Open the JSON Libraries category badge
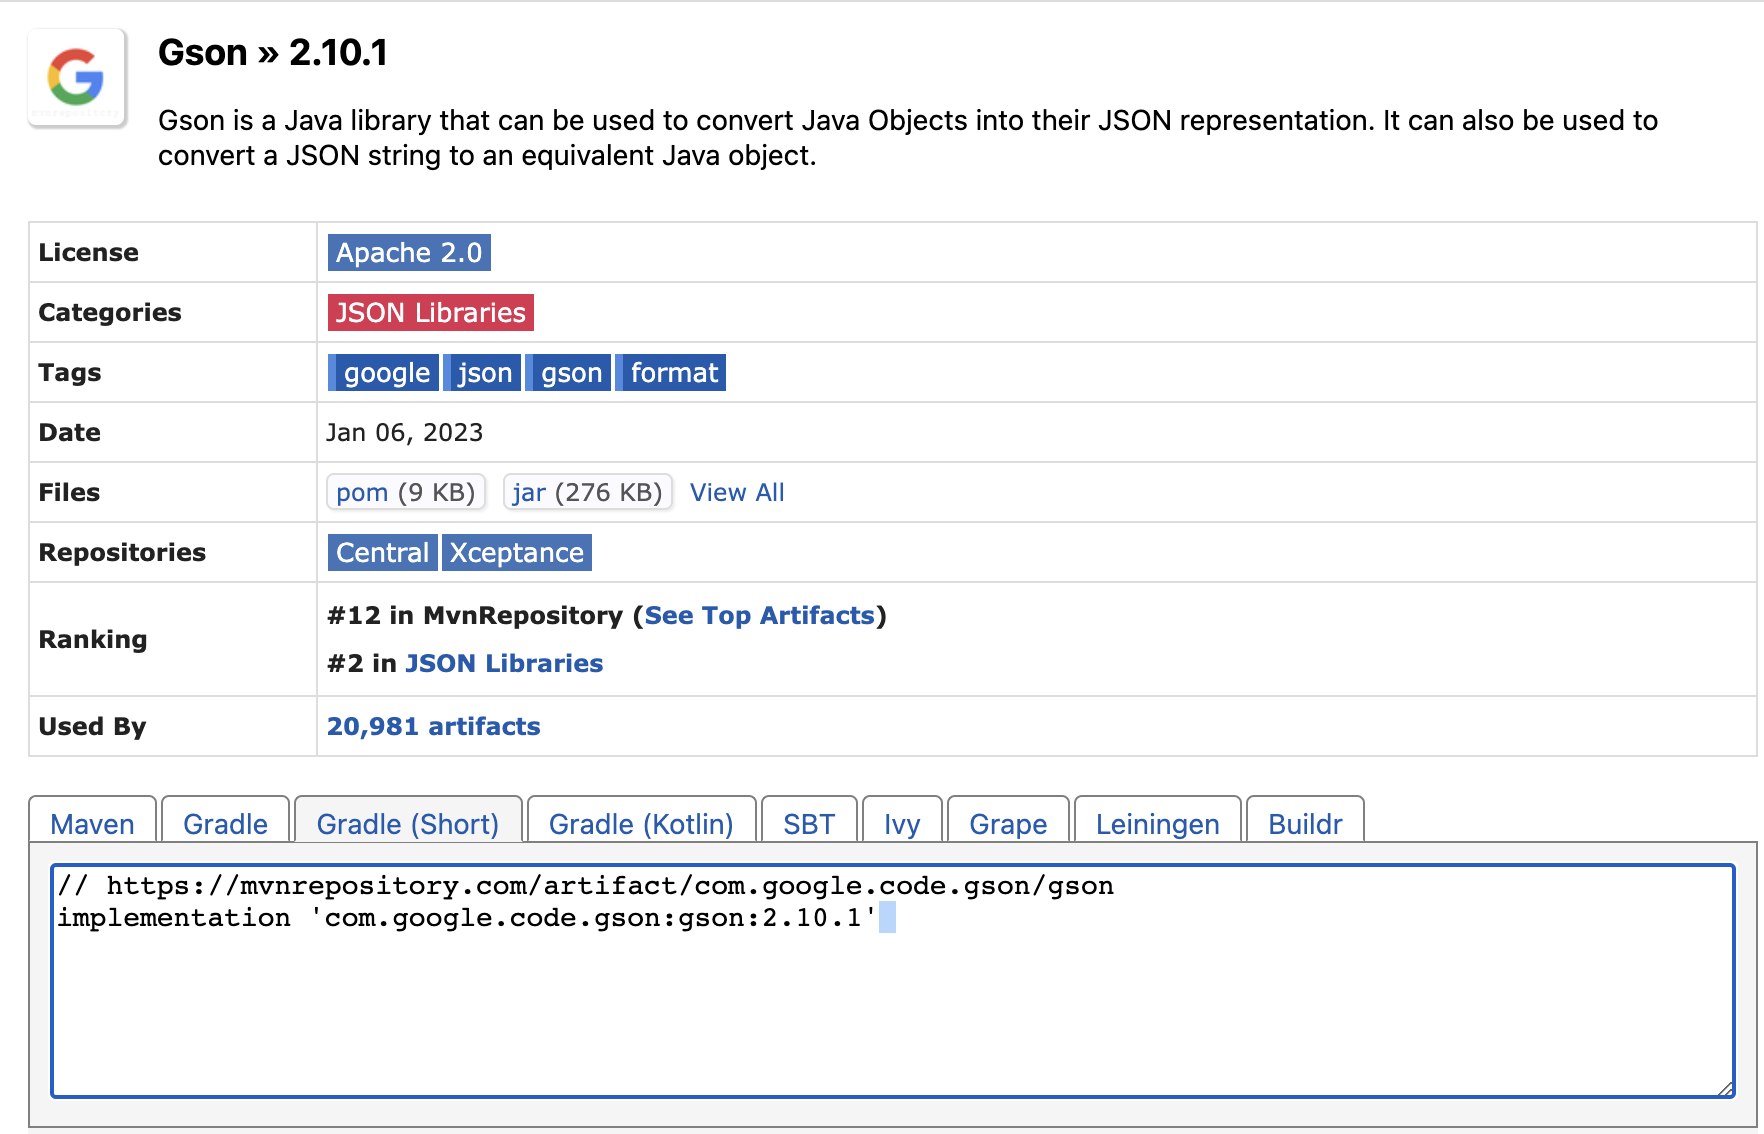 pos(431,313)
